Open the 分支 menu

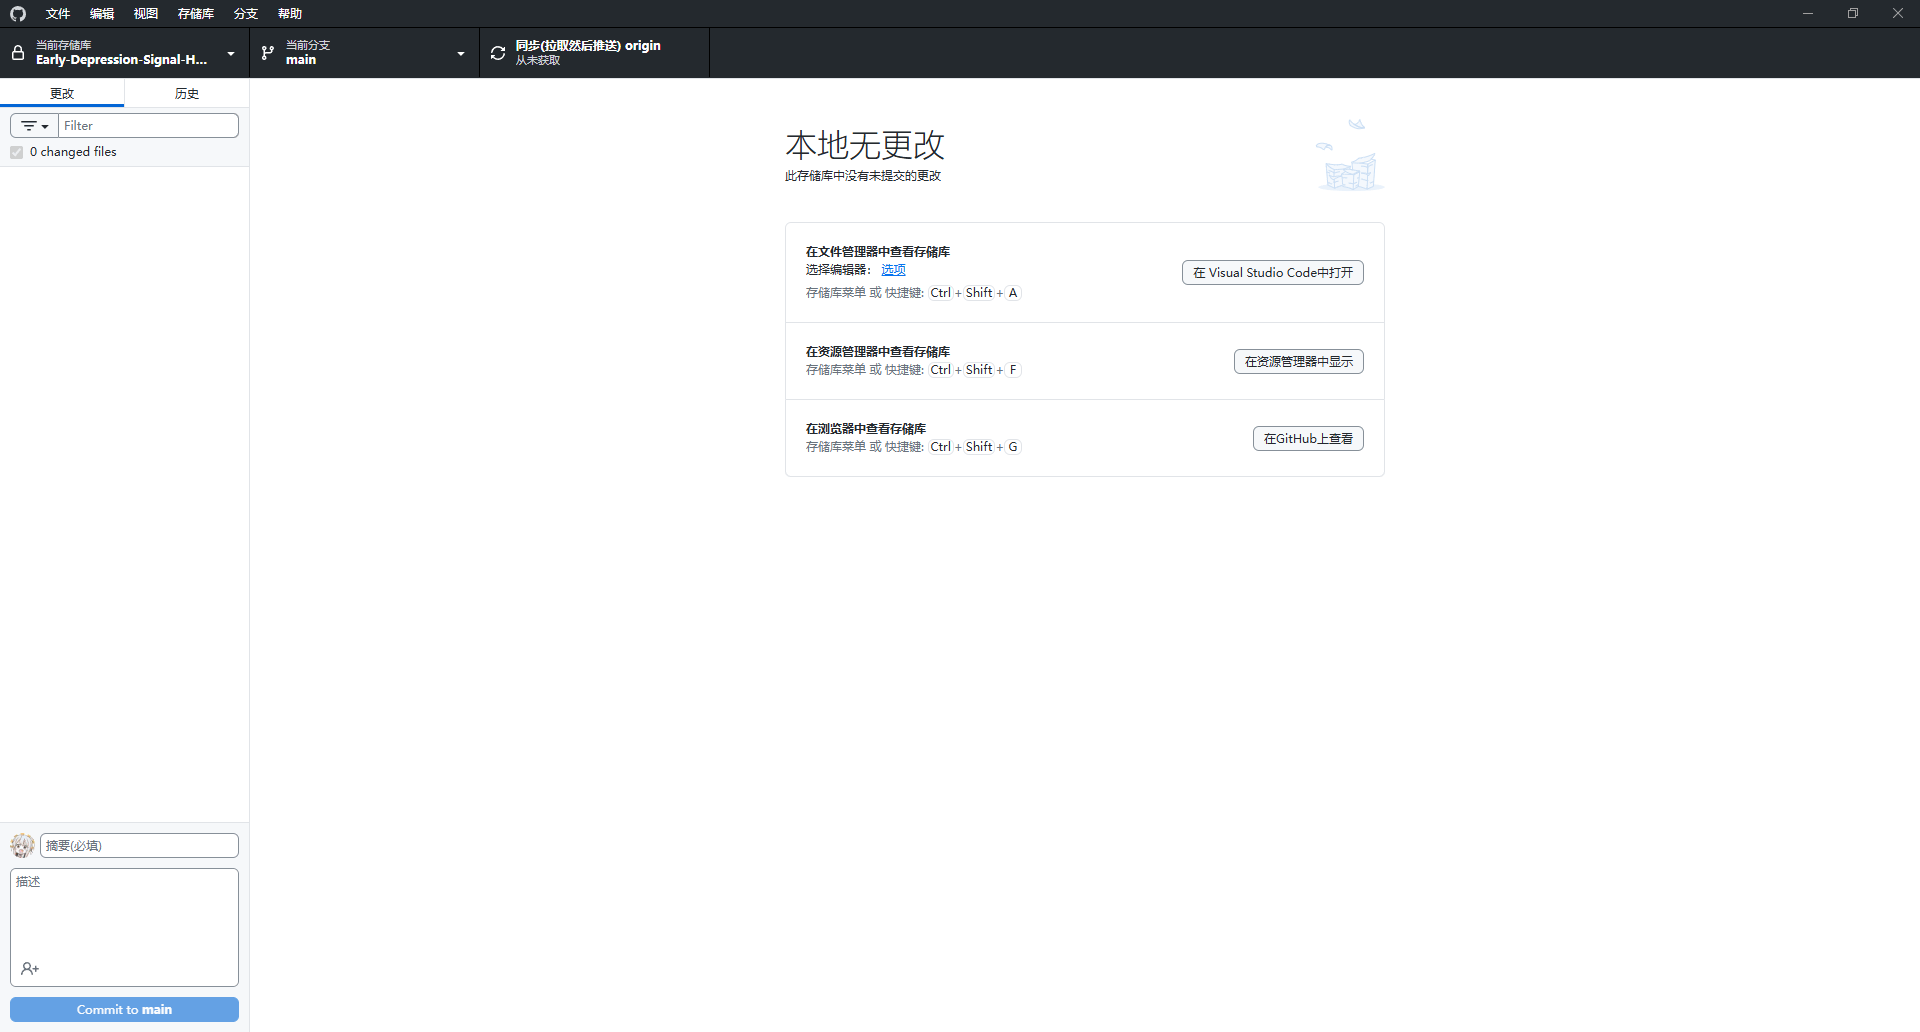[245, 14]
